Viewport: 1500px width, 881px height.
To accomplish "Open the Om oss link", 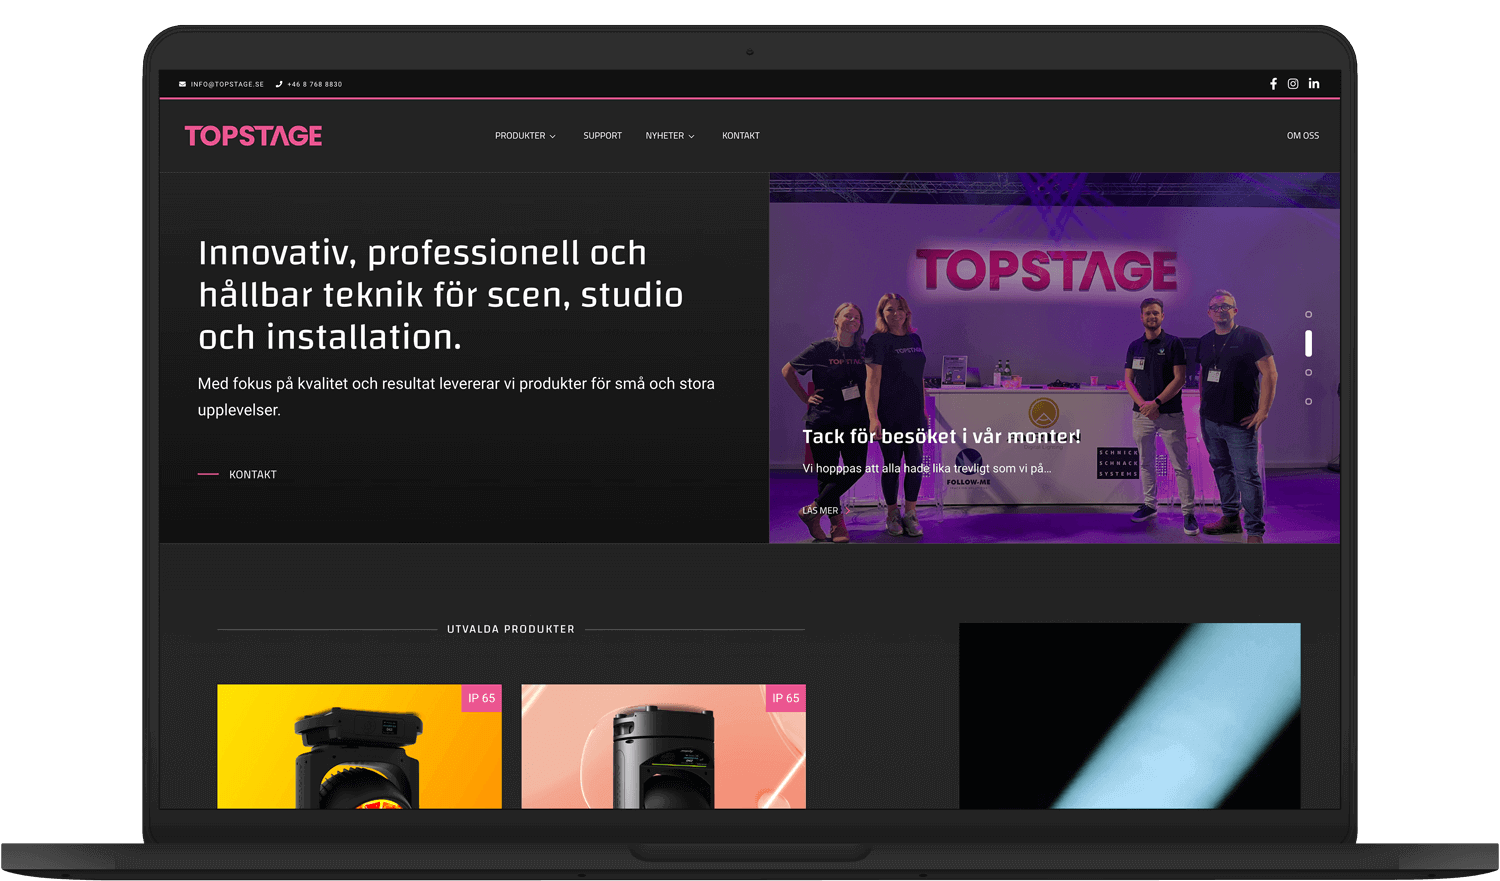I will click(x=1302, y=136).
